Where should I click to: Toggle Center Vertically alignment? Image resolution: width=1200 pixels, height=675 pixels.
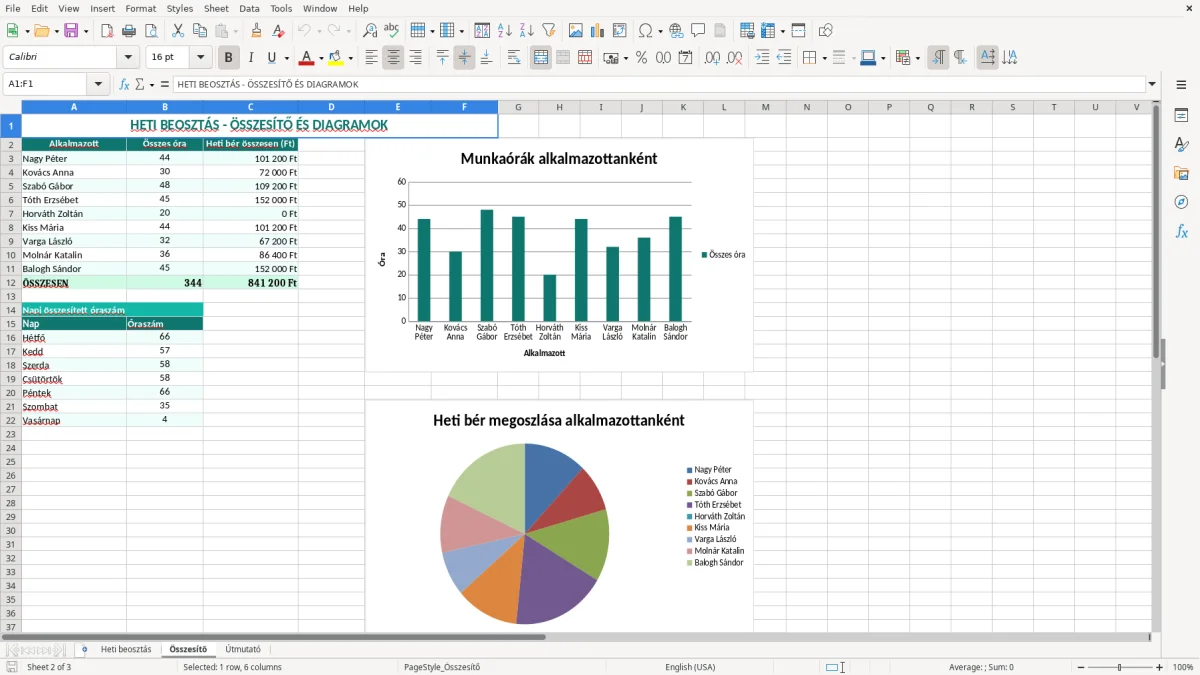coord(464,58)
